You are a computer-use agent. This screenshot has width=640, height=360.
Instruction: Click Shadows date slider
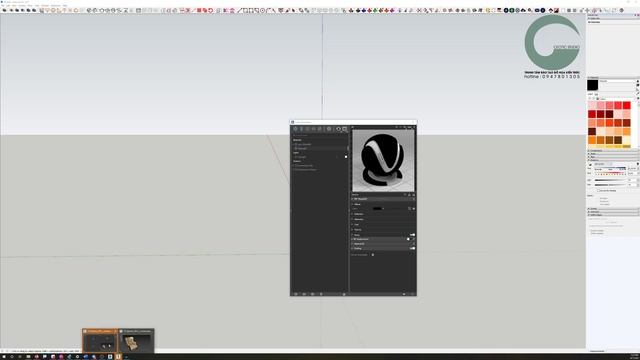tap(610, 173)
